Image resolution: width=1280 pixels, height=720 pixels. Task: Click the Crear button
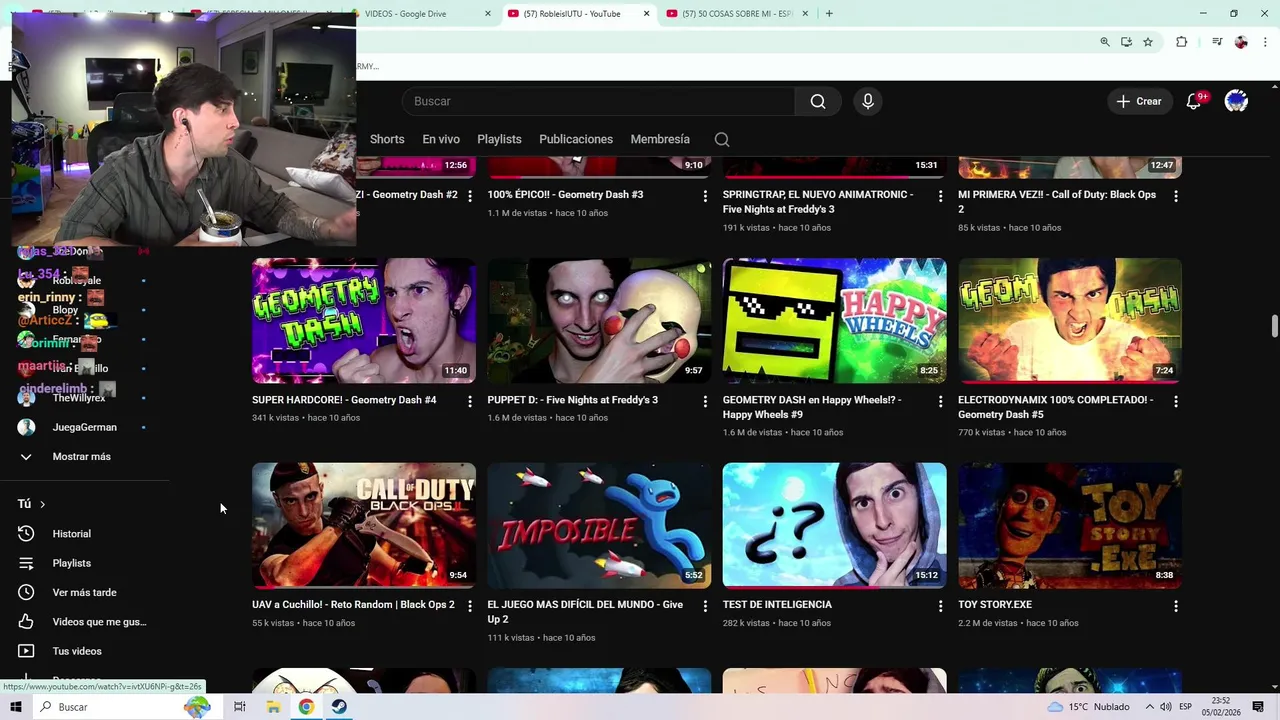[x=1139, y=101]
